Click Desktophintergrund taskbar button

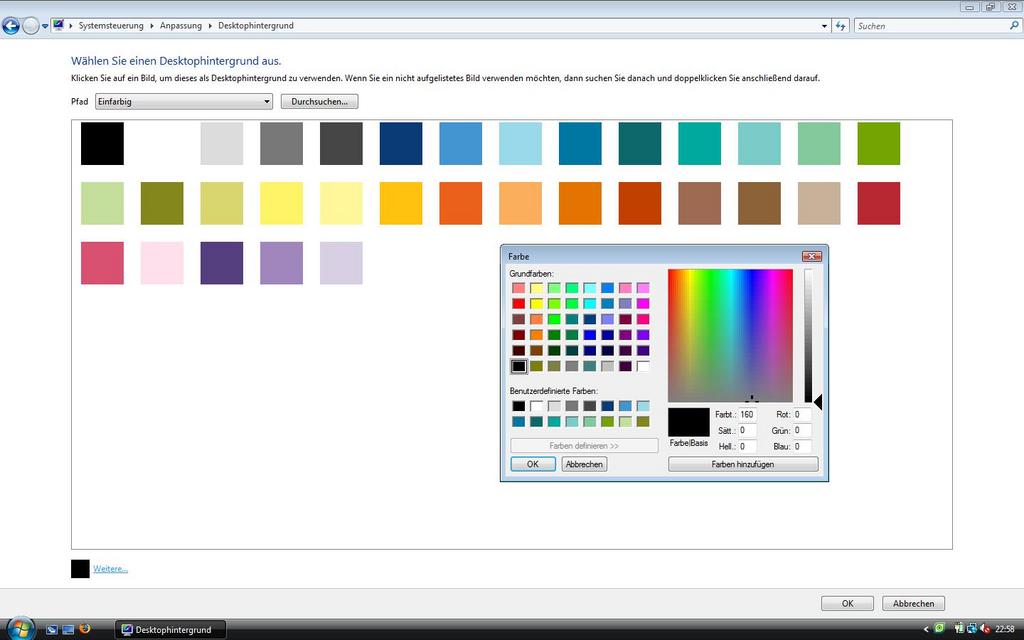tap(170, 630)
